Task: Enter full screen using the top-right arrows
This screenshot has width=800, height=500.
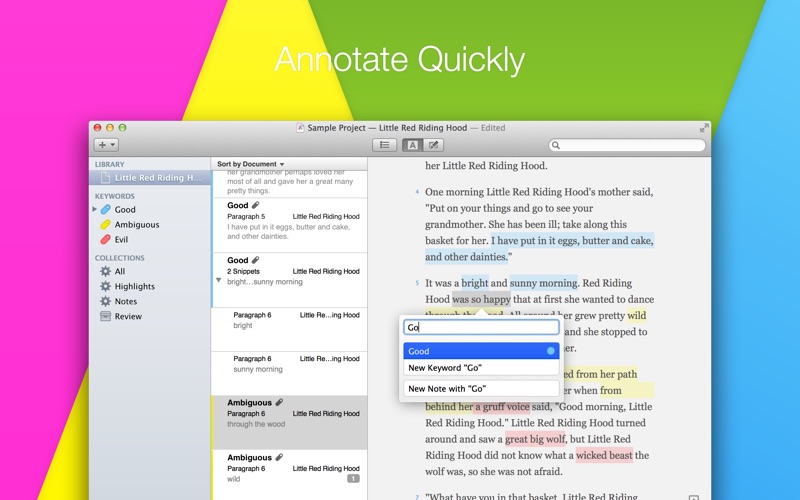Action: click(x=704, y=128)
